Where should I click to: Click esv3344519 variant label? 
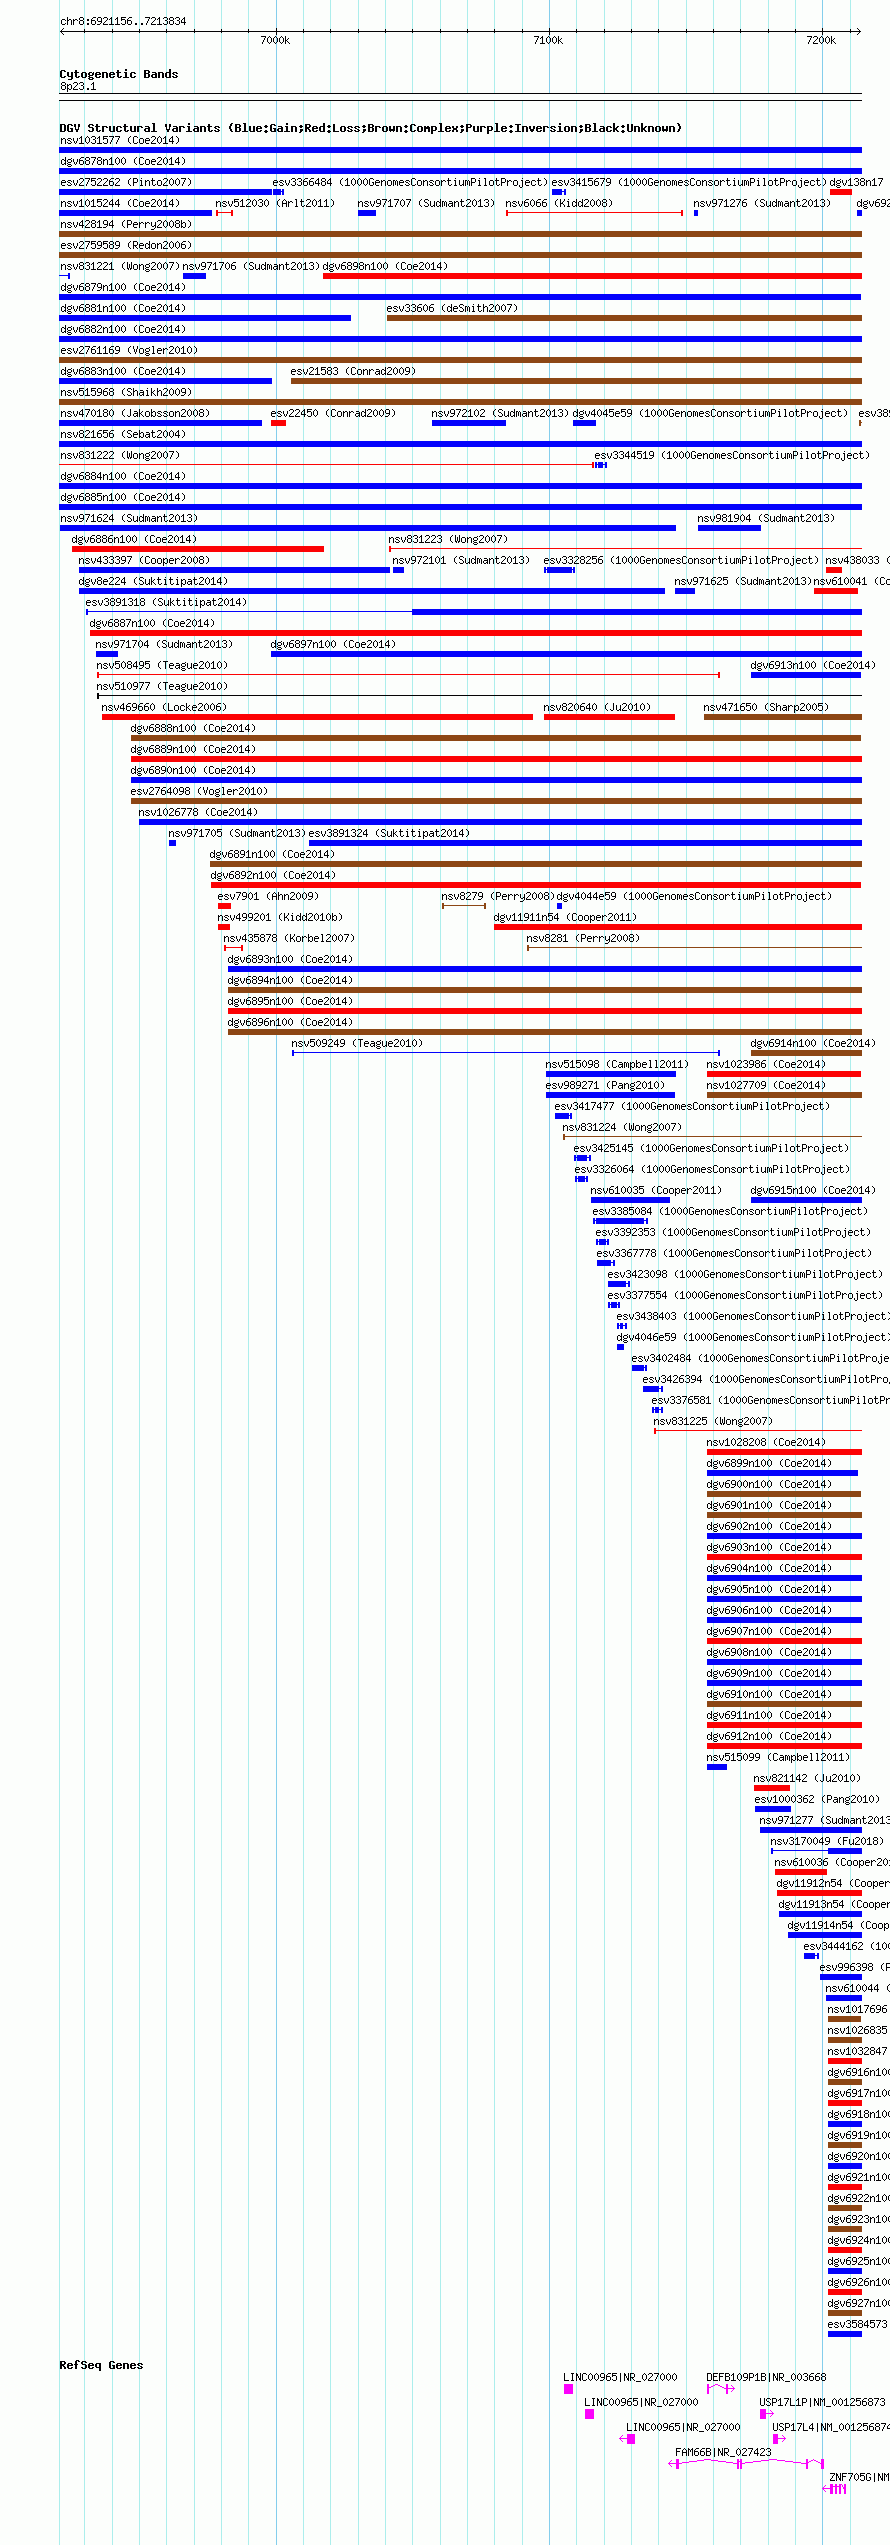732,455
